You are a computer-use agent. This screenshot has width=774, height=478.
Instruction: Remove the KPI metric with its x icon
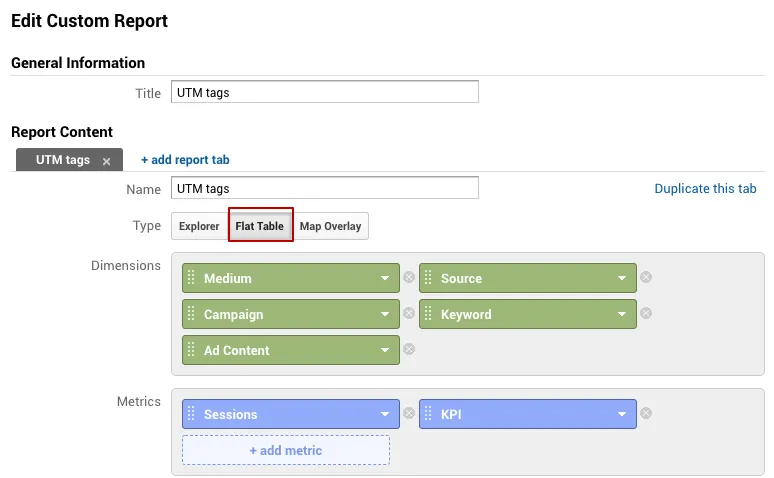(x=646, y=413)
